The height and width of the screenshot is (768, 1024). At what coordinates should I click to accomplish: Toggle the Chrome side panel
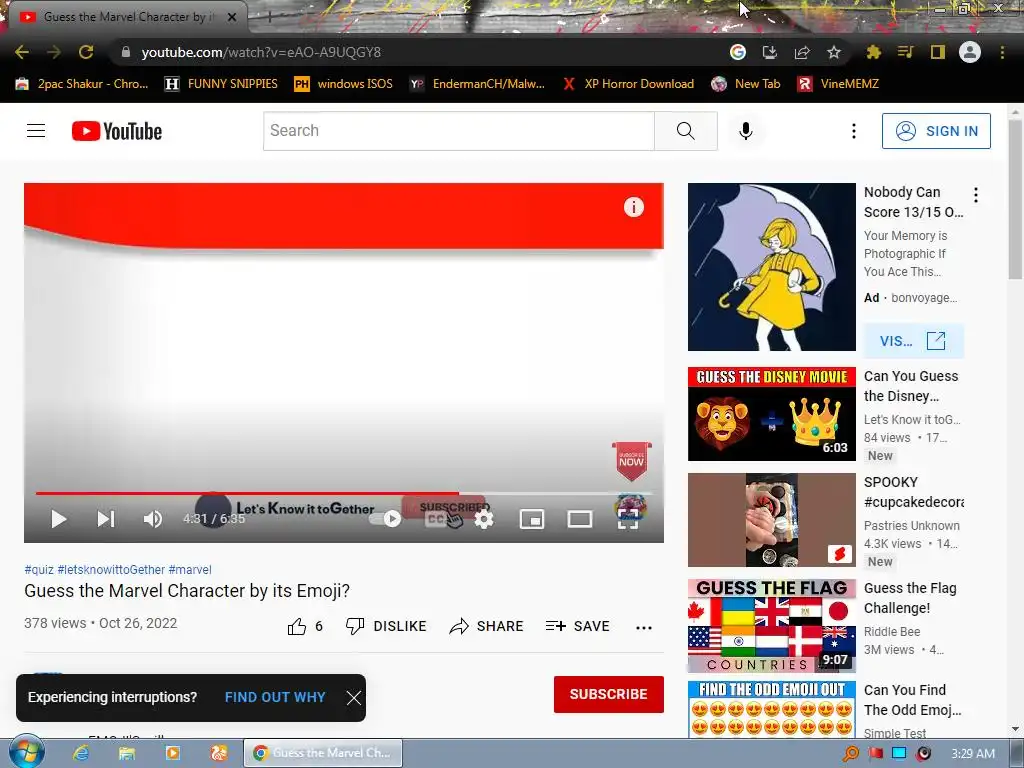coord(938,52)
